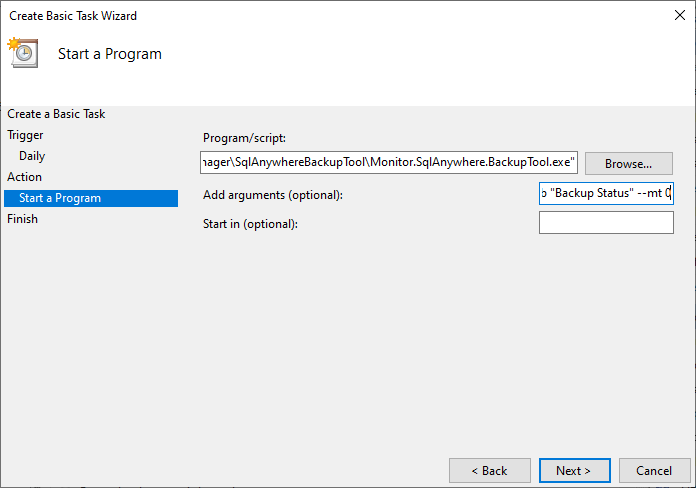Click the Start in (optional) label
Screen dimensions: 696x488
(x=250, y=223)
